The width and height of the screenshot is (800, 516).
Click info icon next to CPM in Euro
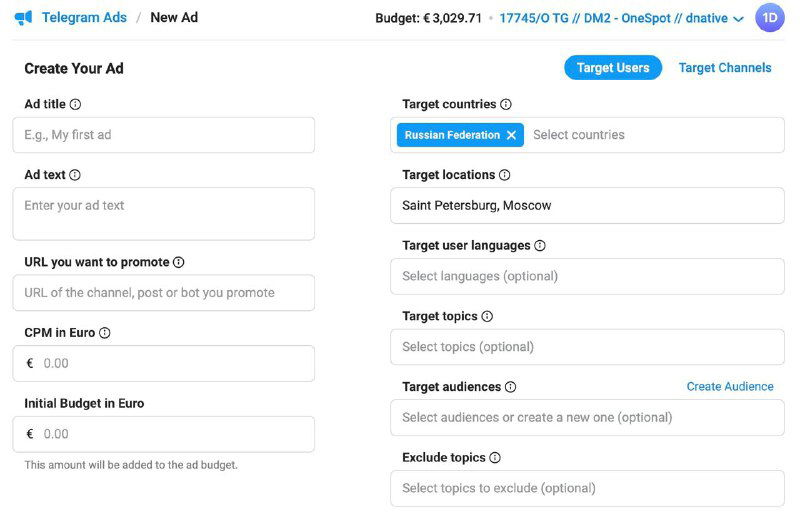[x=105, y=333]
